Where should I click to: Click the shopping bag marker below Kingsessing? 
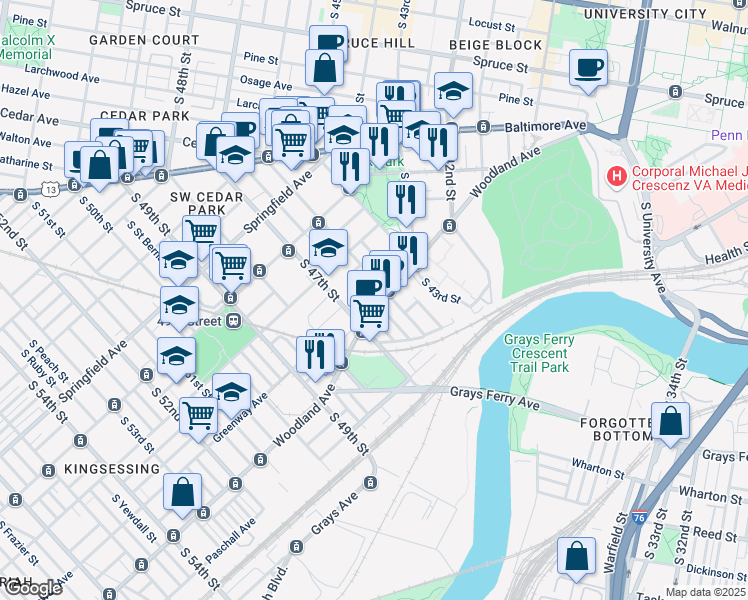(x=182, y=493)
